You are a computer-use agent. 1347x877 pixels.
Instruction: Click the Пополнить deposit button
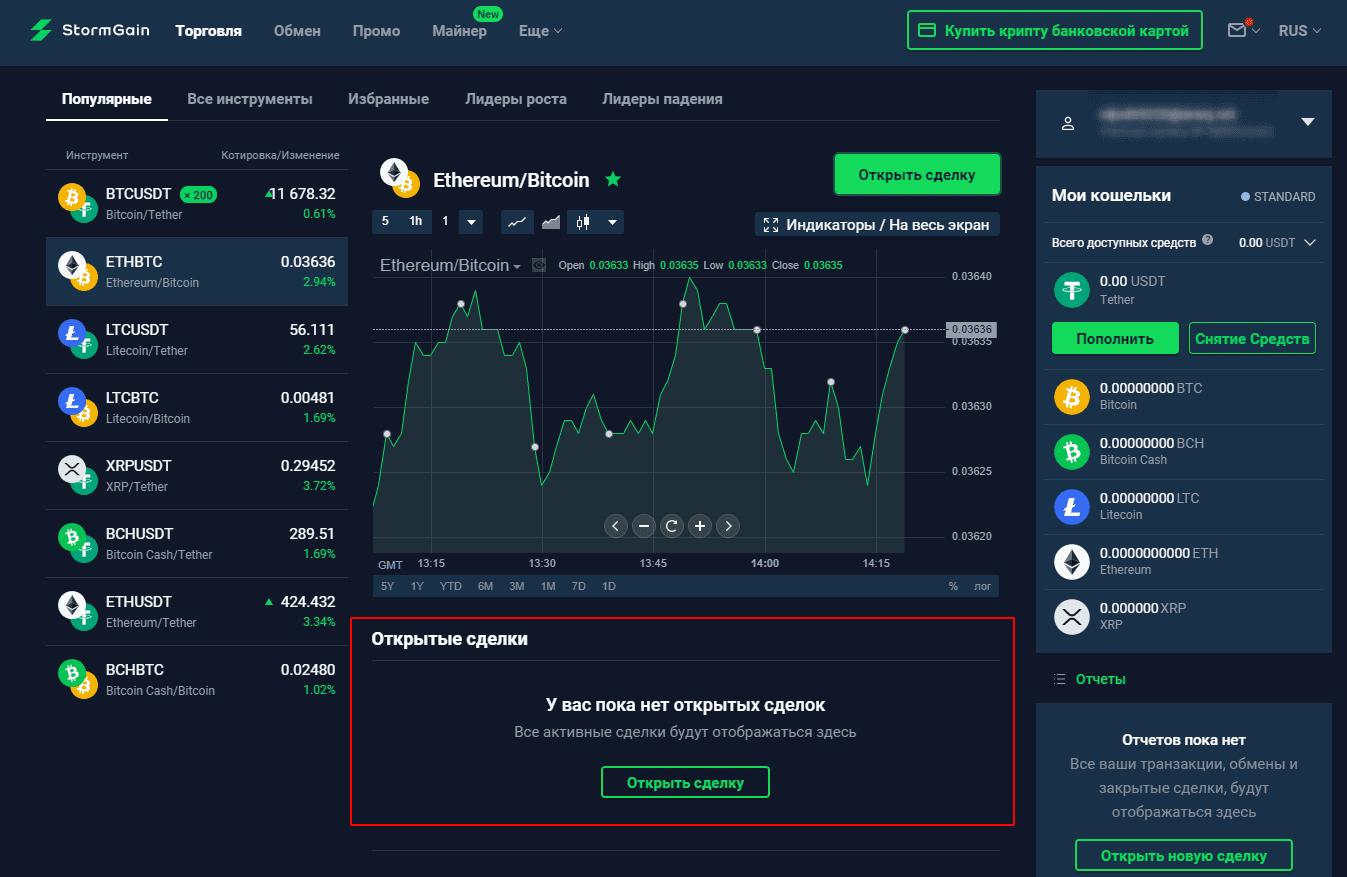coord(1115,338)
